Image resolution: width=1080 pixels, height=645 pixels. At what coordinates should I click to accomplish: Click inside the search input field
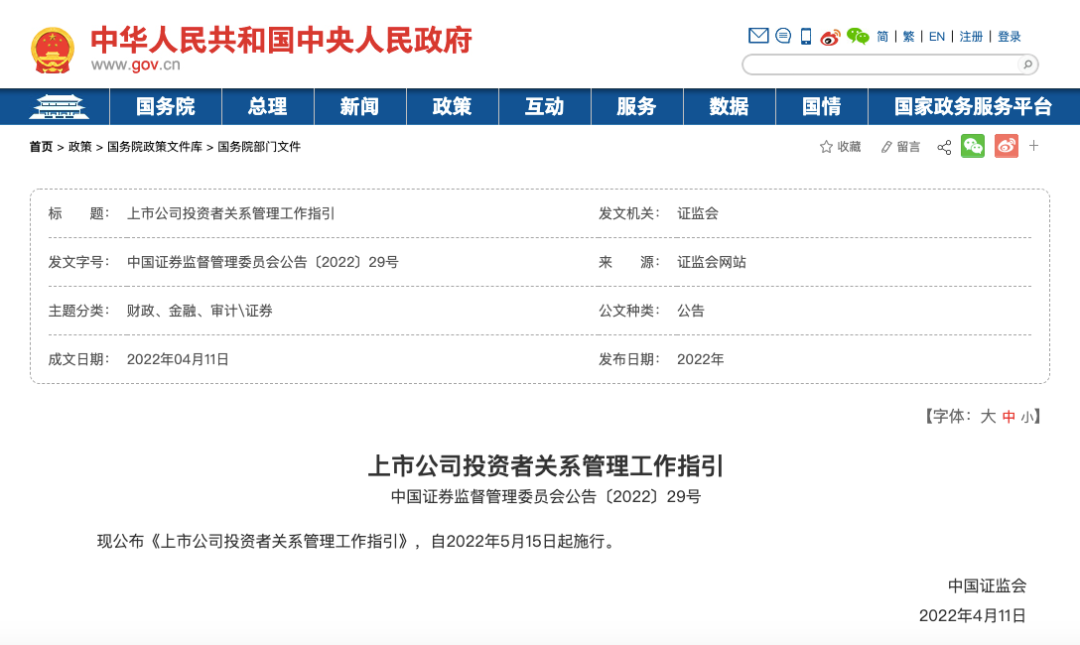click(x=880, y=64)
